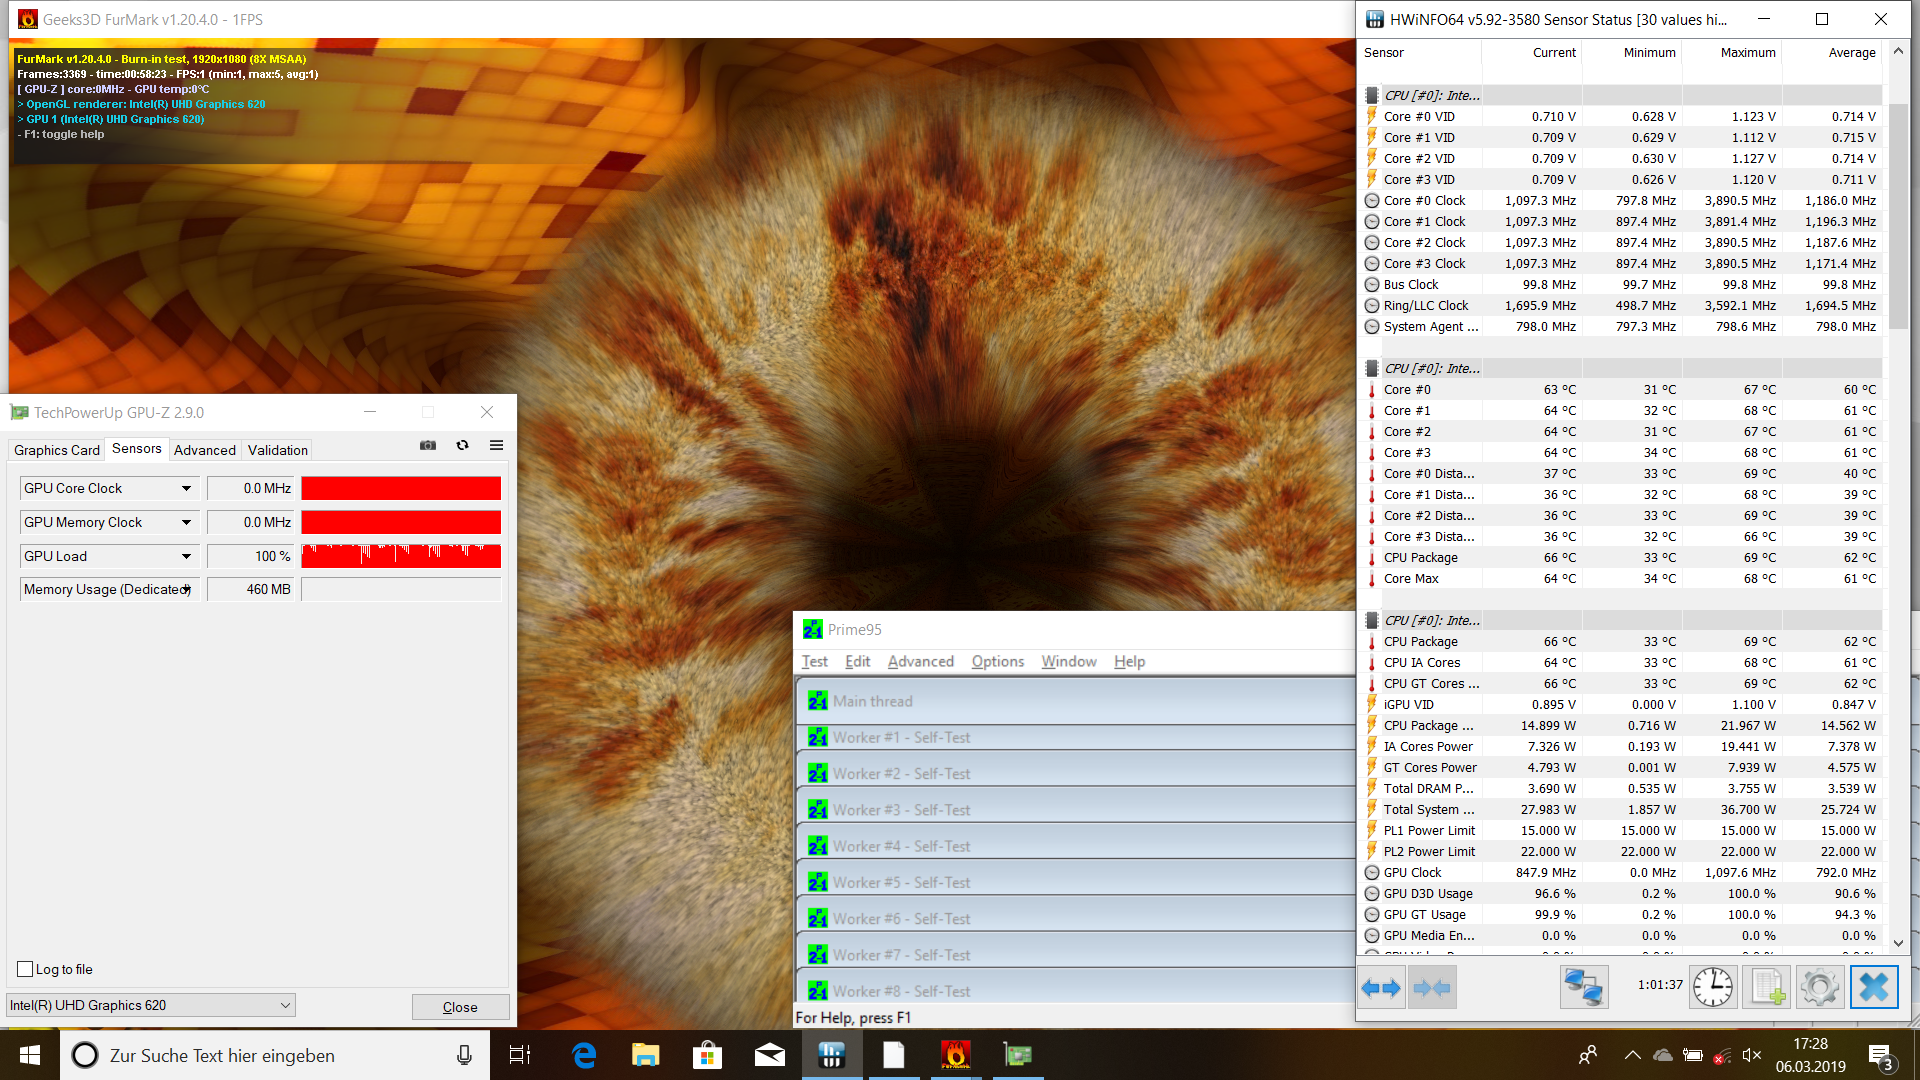Open the GPU-Z hamburger menu

coord(496,446)
